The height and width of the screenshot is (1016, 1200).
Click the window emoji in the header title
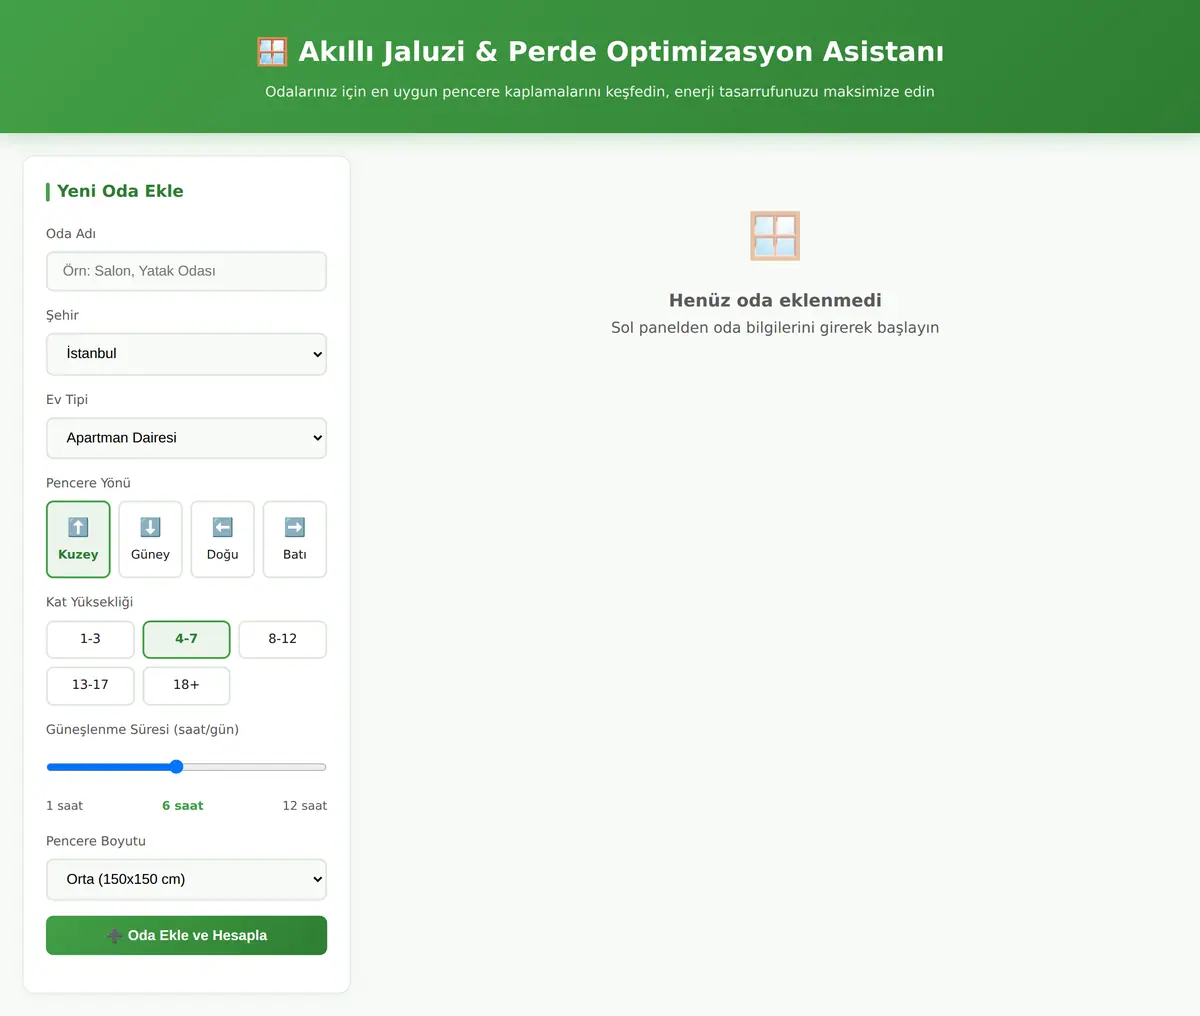272,52
